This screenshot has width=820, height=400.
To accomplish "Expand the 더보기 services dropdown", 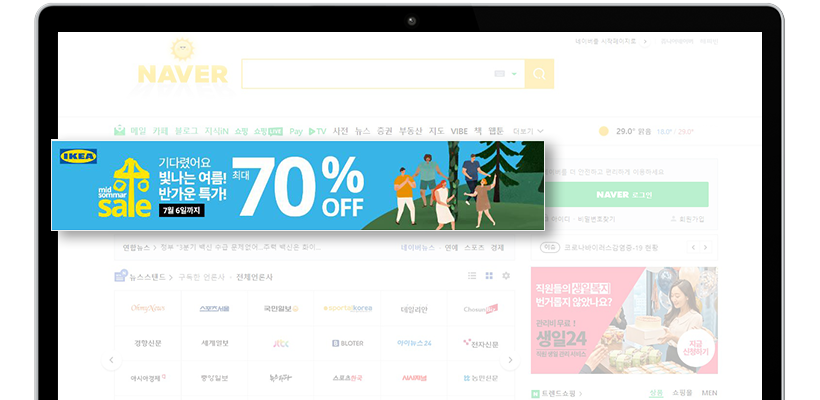I will pos(528,131).
